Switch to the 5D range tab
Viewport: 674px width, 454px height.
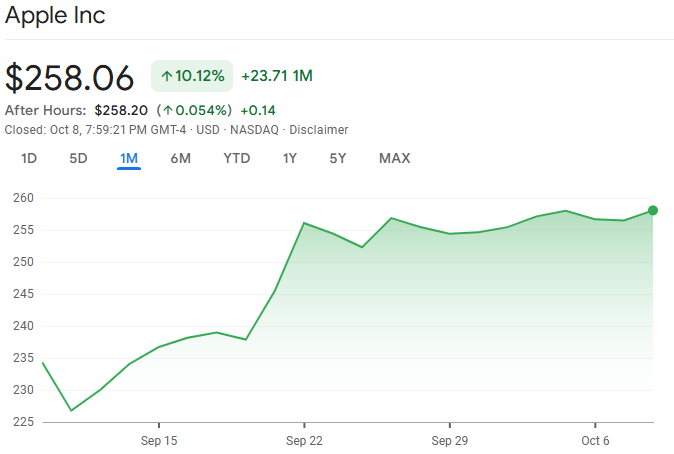(x=78, y=158)
